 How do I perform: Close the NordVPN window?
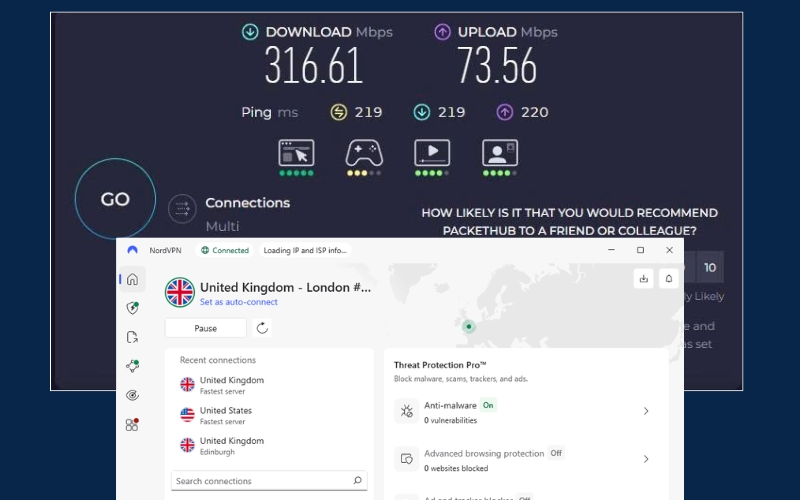coord(669,250)
